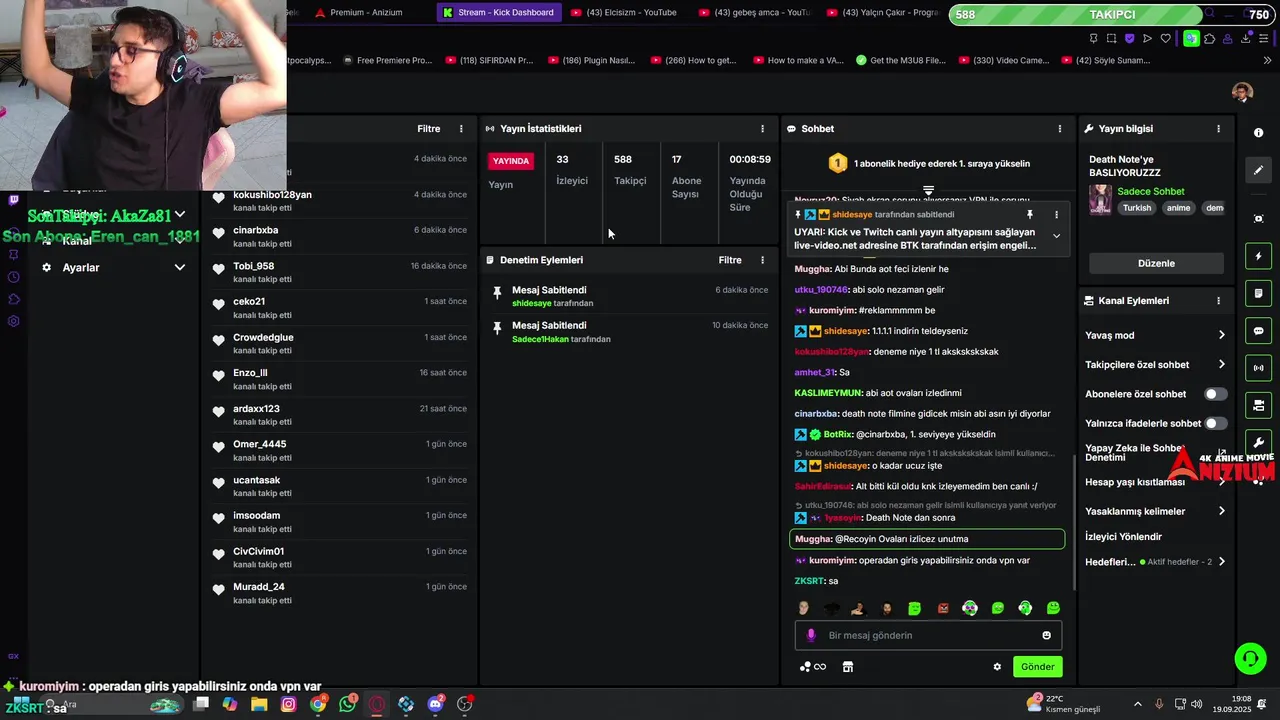Open the Free Premiere Pro bookmark
The height and width of the screenshot is (720, 1280).
[386, 60]
